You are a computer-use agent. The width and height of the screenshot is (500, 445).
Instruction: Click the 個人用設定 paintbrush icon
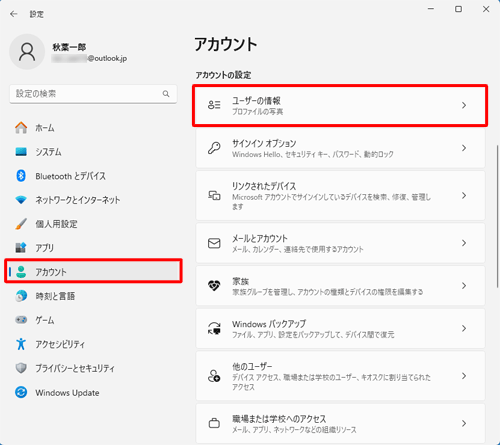click(21, 224)
